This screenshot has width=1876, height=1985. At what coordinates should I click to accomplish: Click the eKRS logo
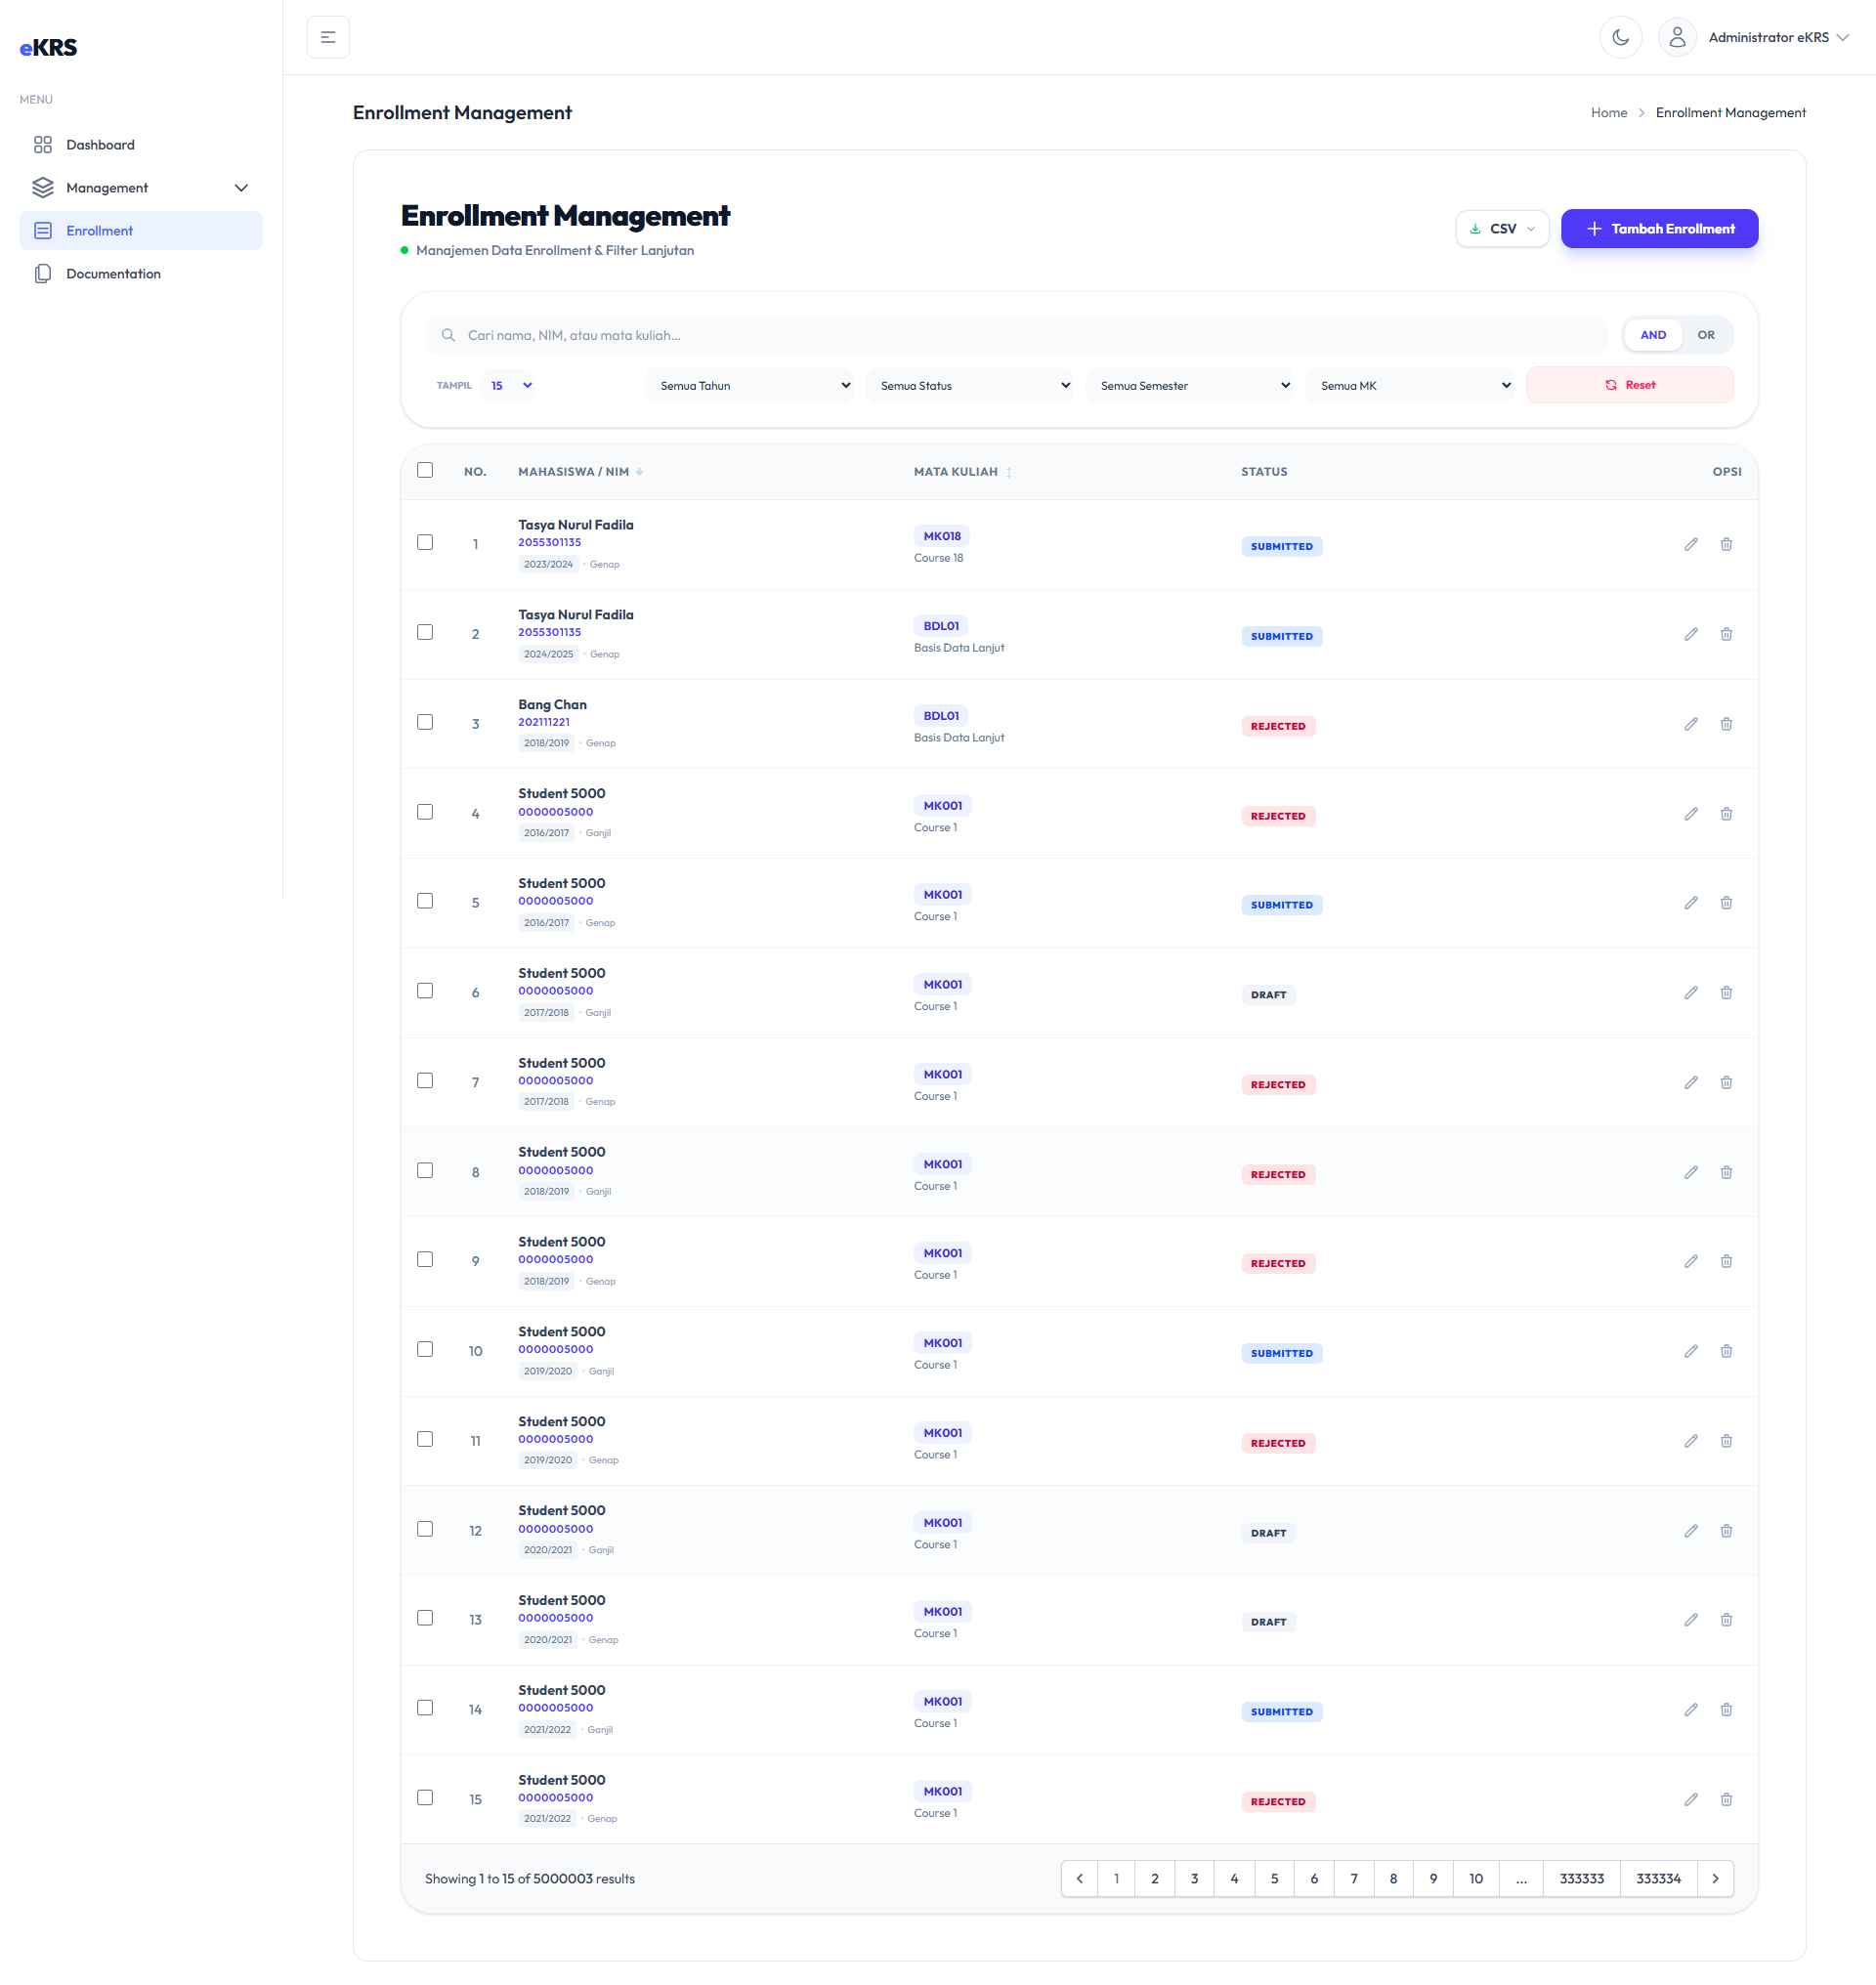click(x=48, y=47)
